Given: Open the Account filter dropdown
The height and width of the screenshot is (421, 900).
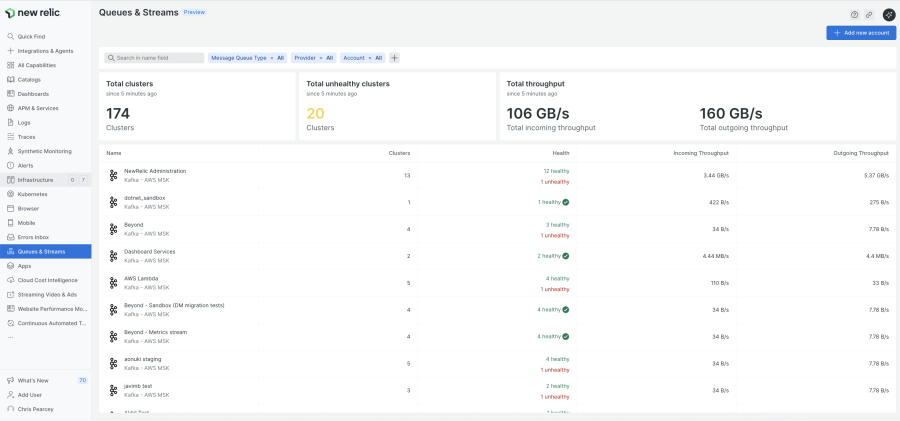Looking at the screenshot, I should click(362, 58).
